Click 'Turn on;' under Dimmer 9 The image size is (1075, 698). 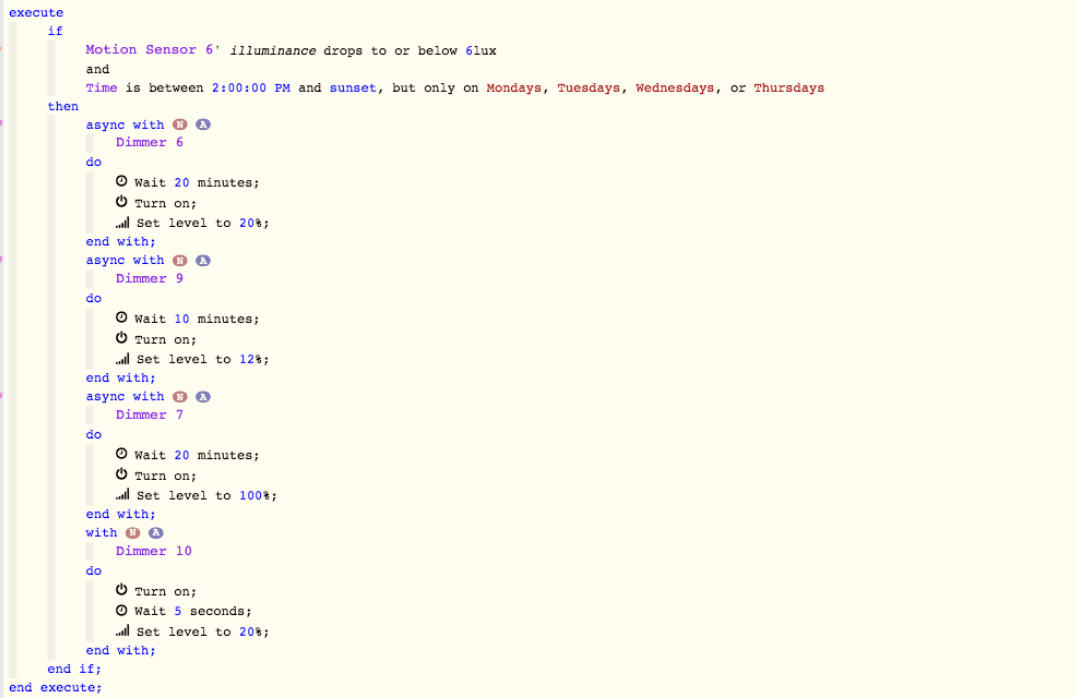165,339
